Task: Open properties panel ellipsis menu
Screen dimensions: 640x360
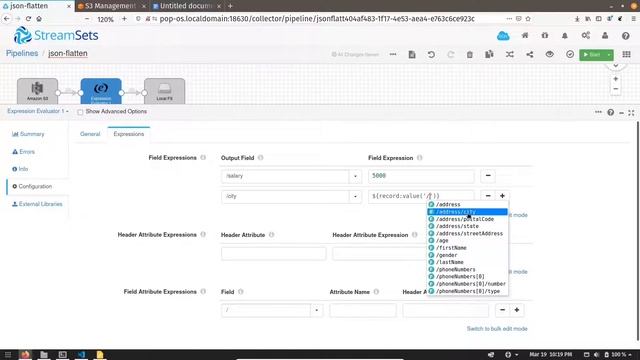Action: (598, 112)
